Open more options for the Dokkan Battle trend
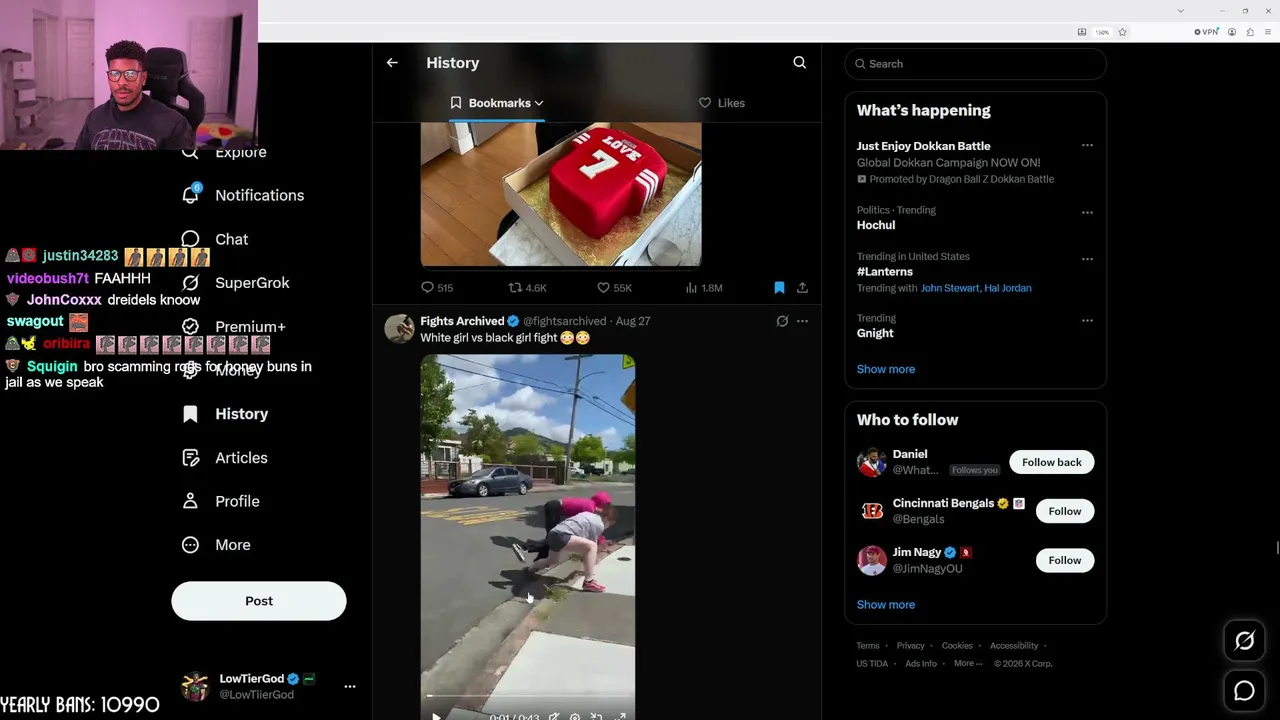1280x720 pixels. click(x=1087, y=146)
